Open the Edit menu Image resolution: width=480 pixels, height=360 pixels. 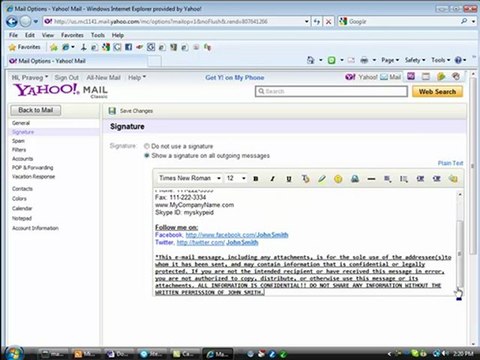click(30, 35)
